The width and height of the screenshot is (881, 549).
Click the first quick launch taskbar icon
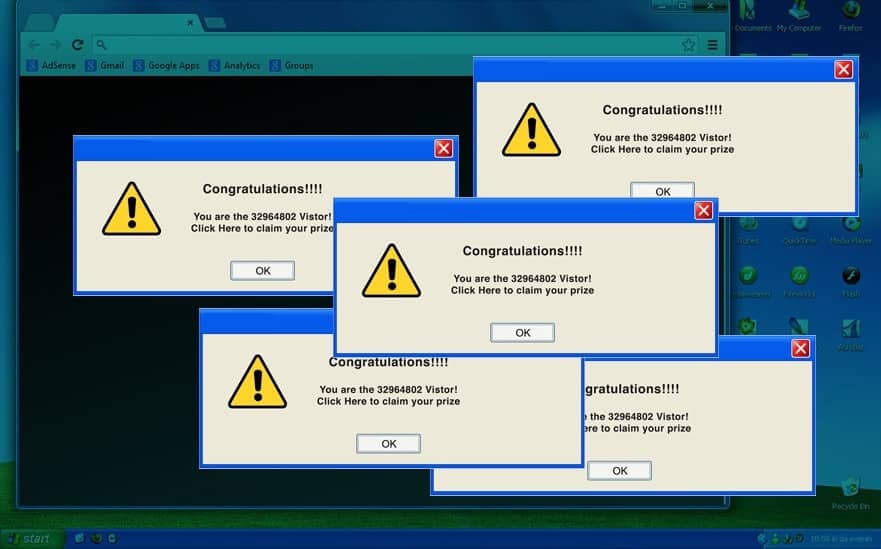[x=80, y=538]
